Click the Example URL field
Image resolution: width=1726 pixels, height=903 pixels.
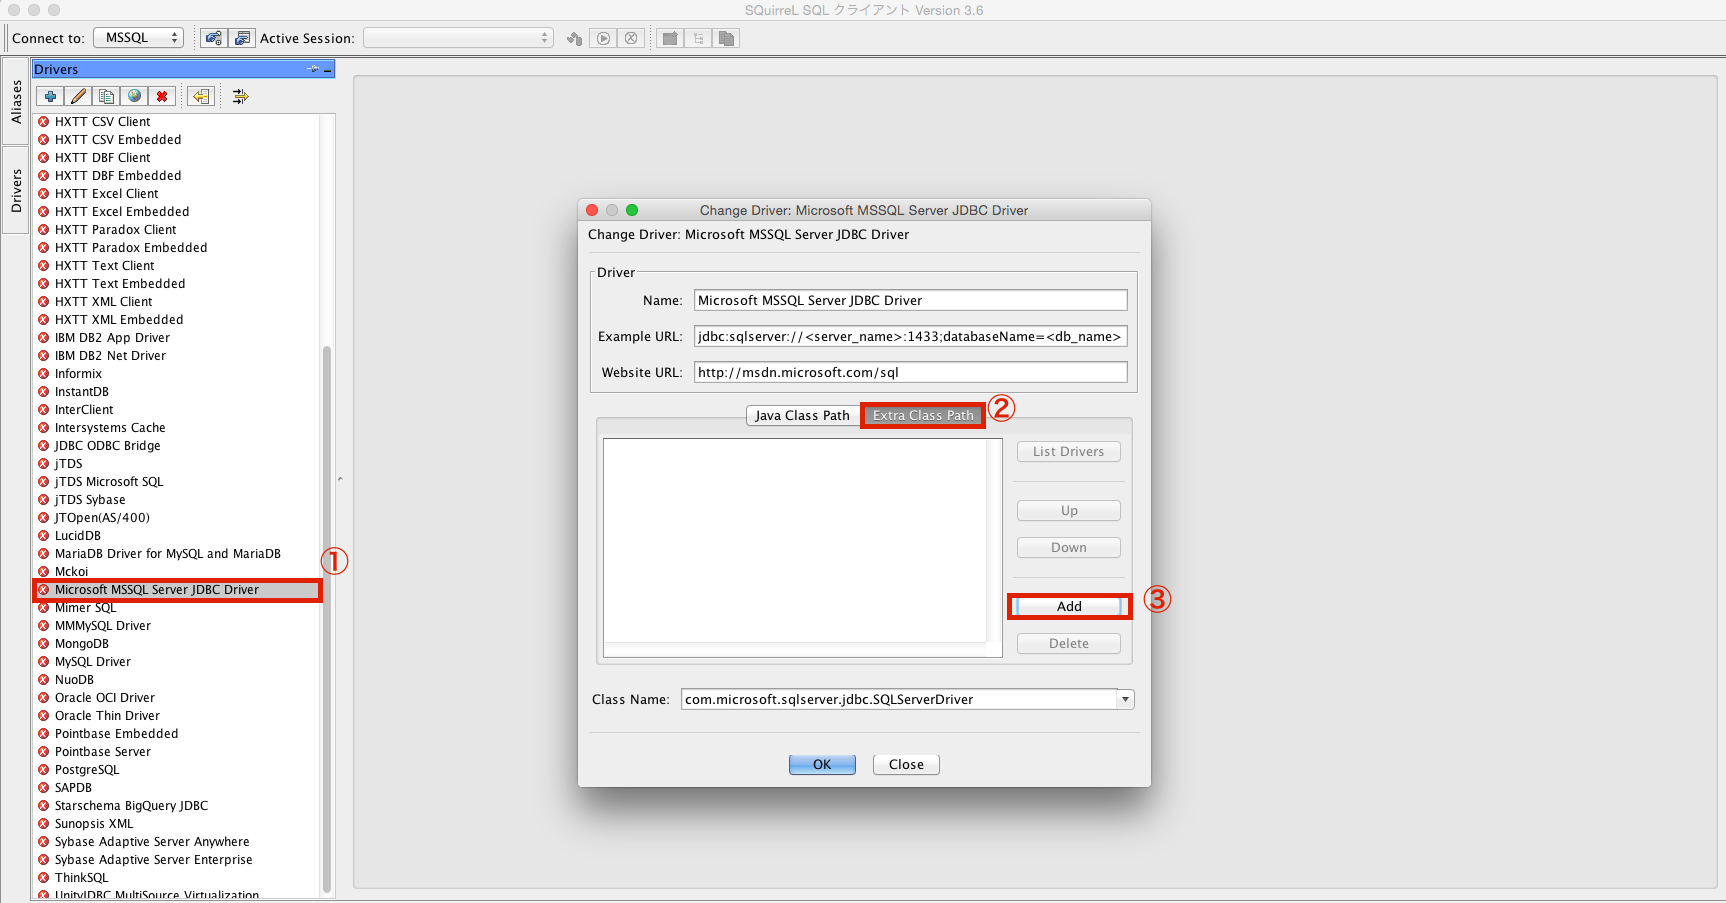[910, 336]
